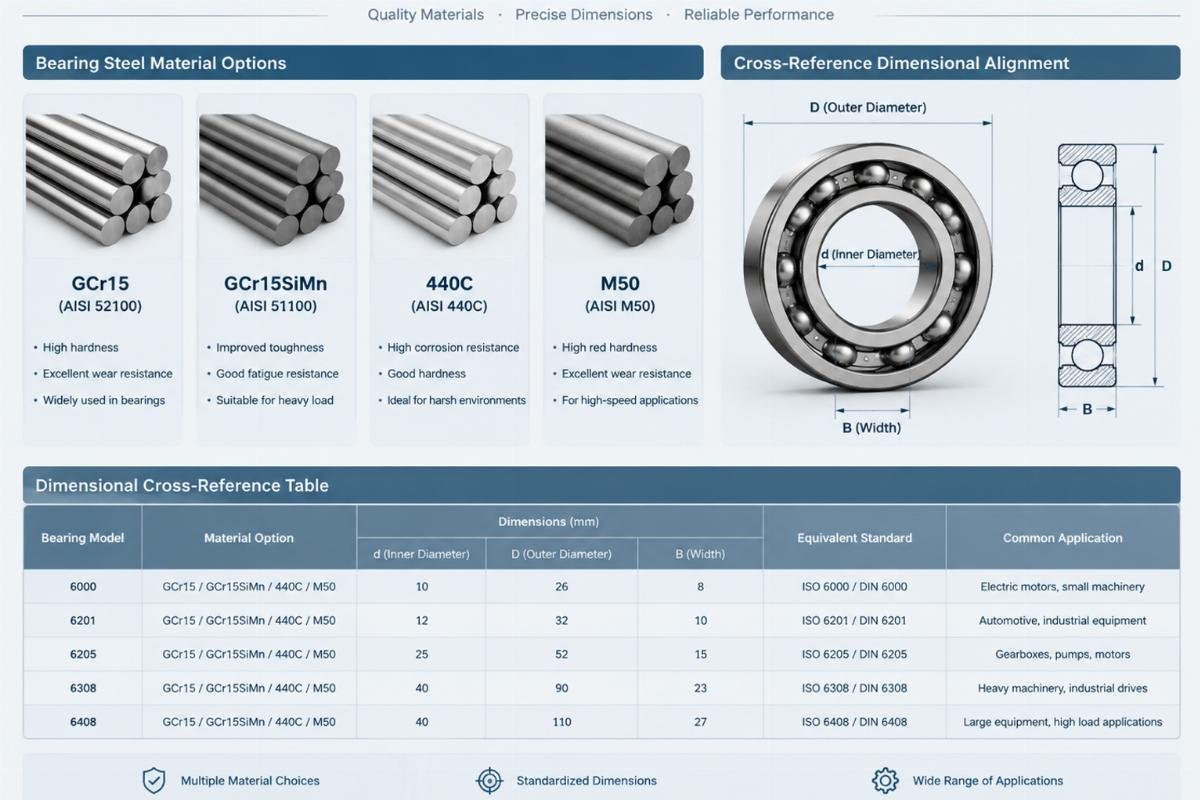Click the Reliable Performance tagline text
The image size is (1200, 800).
point(759,15)
